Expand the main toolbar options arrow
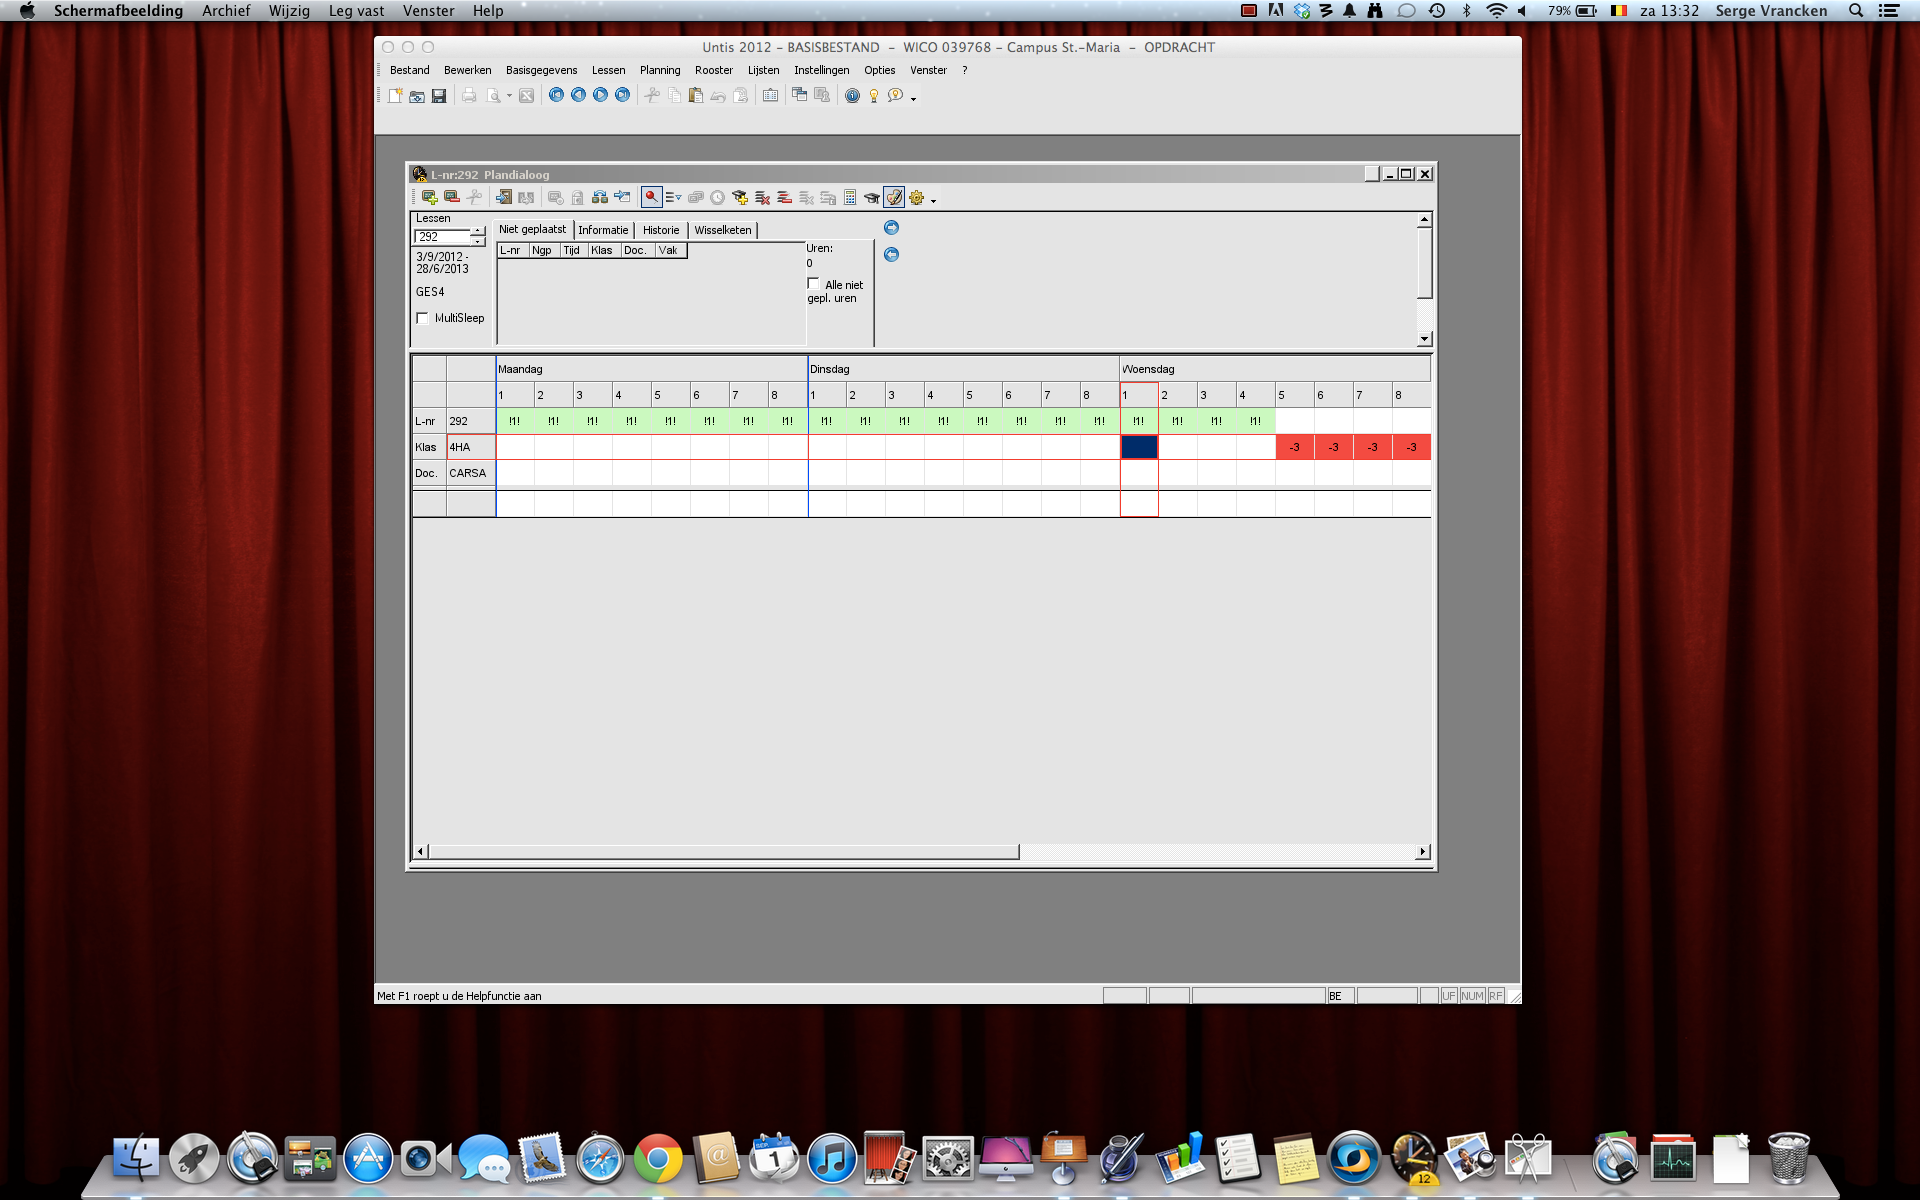 pos(913,99)
